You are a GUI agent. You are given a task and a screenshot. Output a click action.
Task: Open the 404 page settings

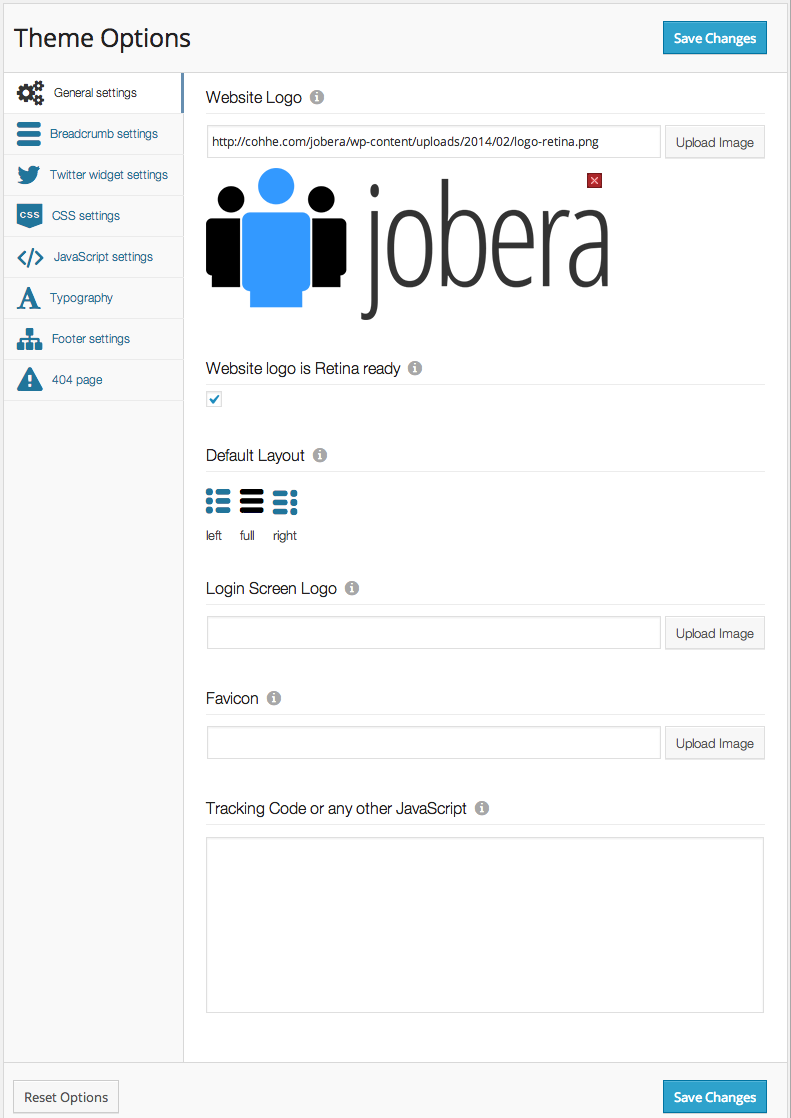pos(76,380)
